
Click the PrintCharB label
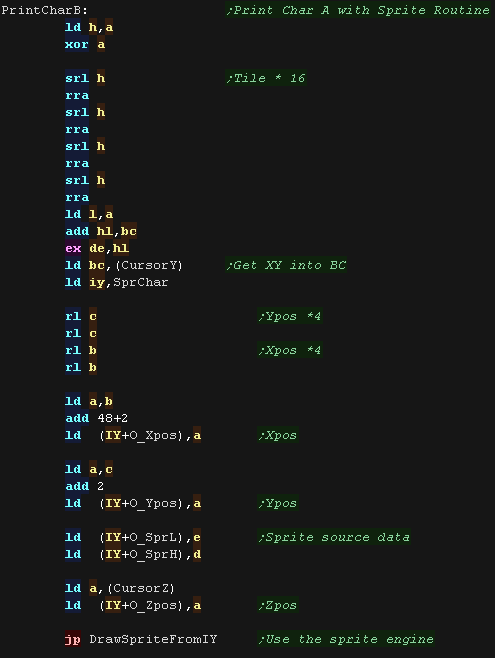[44, 10]
